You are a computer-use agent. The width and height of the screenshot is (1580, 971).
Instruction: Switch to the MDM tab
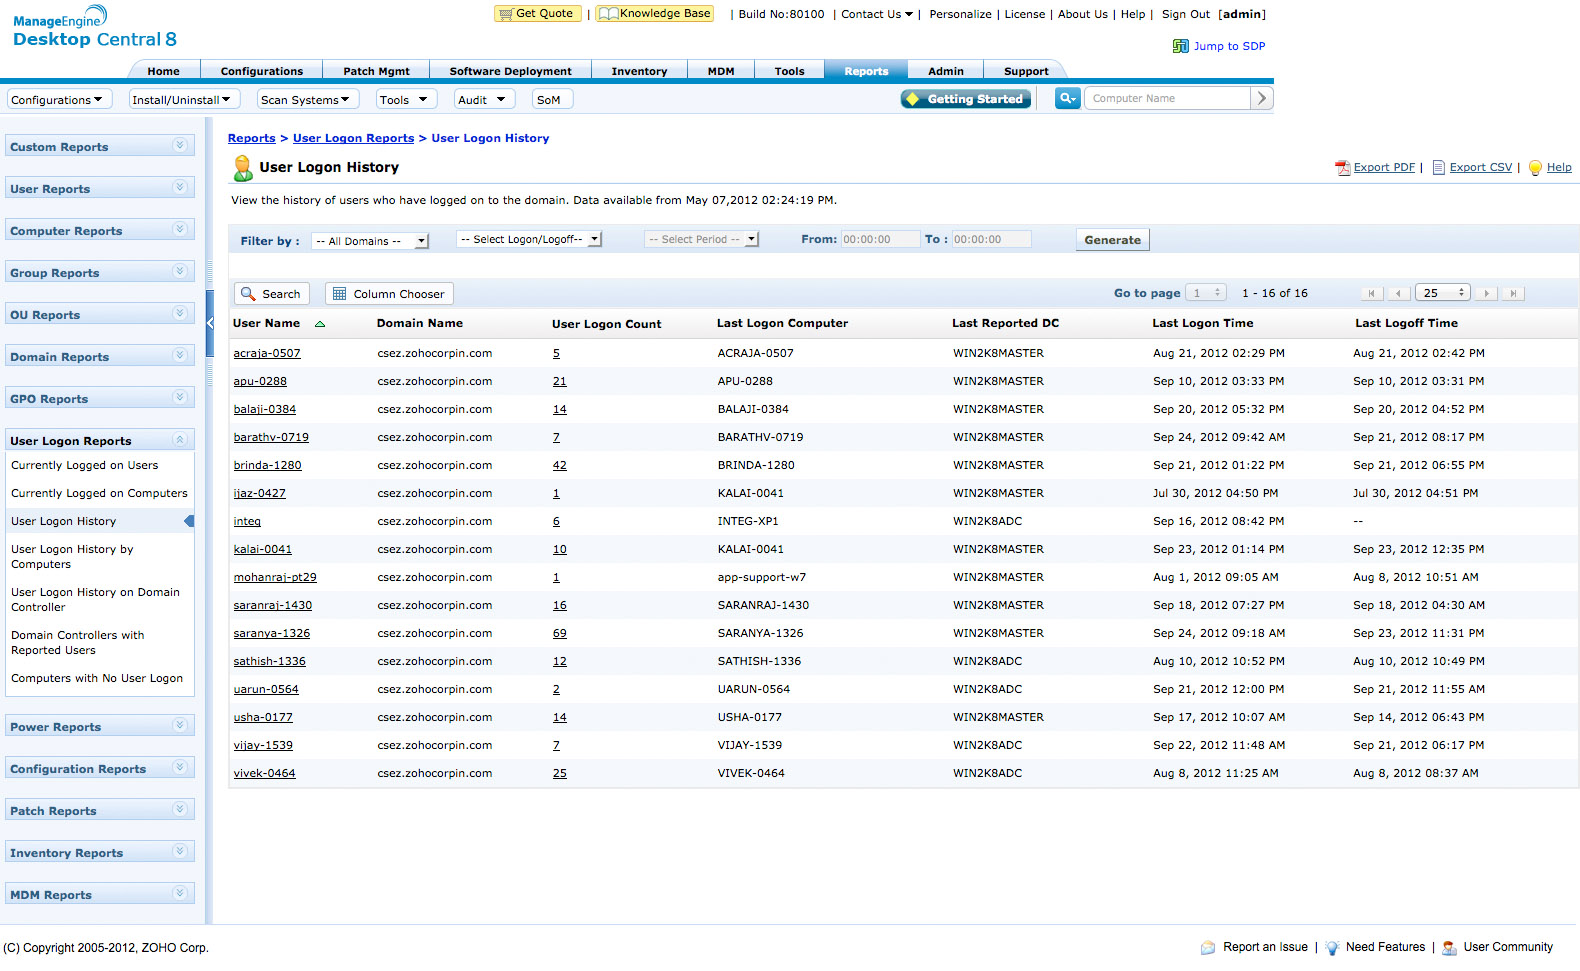click(x=721, y=71)
